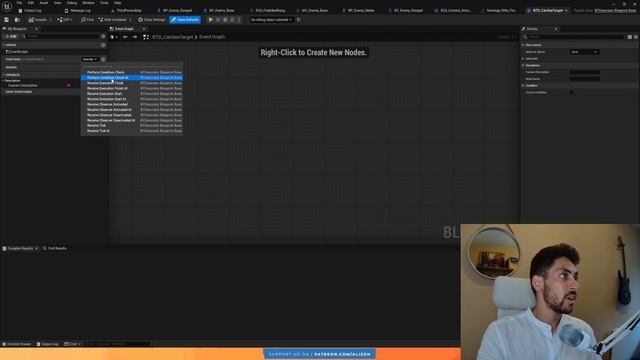Collapse the Graphs section
The width and height of the screenshot is (640, 360).
click(x=4, y=45)
